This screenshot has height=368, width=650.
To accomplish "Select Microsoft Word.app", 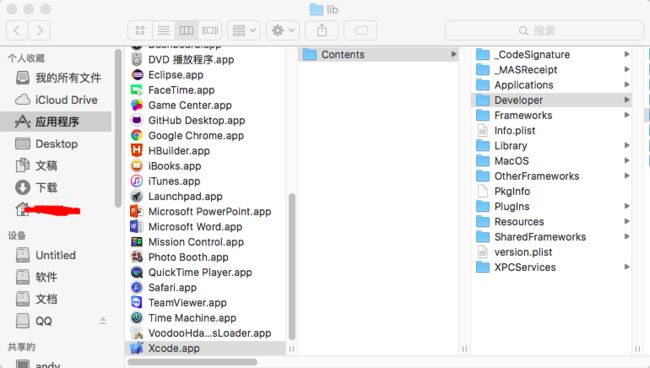I will point(205,227).
